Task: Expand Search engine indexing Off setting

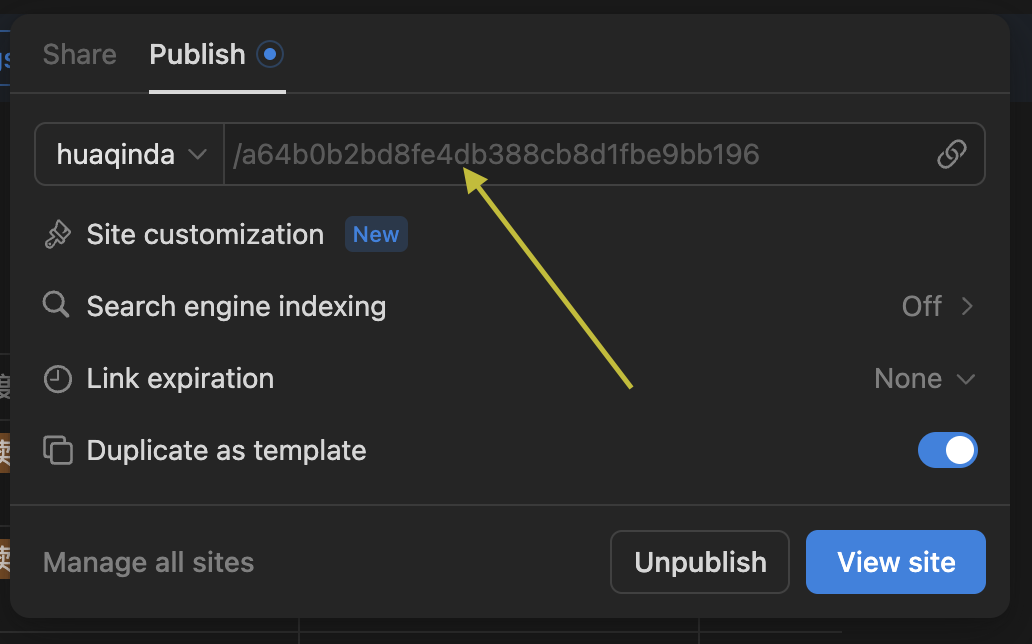Action: tap(936, 306)
